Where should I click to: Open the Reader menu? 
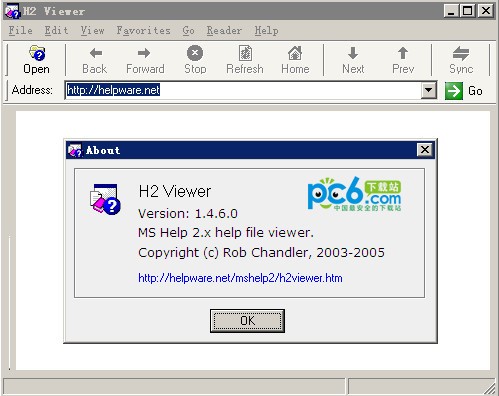pos(224,31)
